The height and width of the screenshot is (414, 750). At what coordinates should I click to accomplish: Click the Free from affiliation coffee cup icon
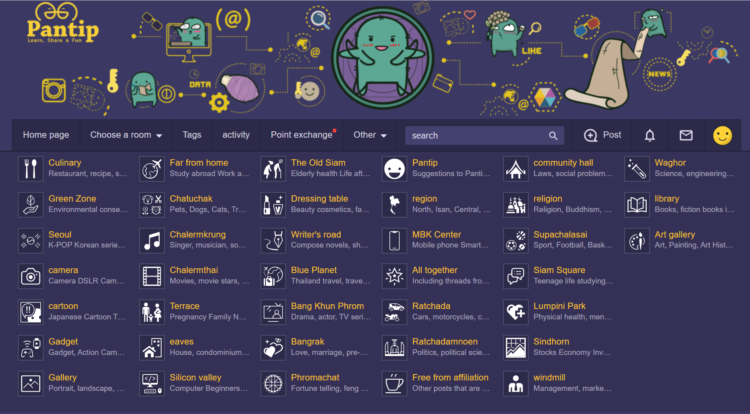(395, 383)
